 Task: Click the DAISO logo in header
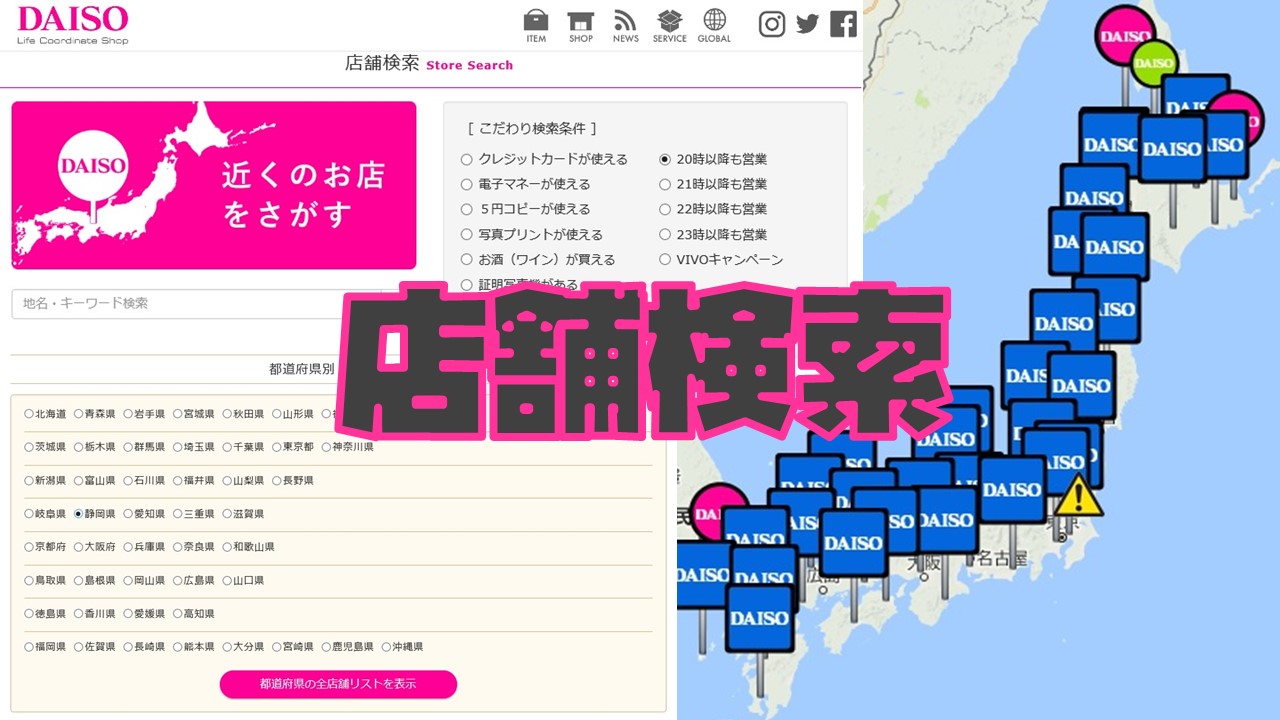coord(73,25)
